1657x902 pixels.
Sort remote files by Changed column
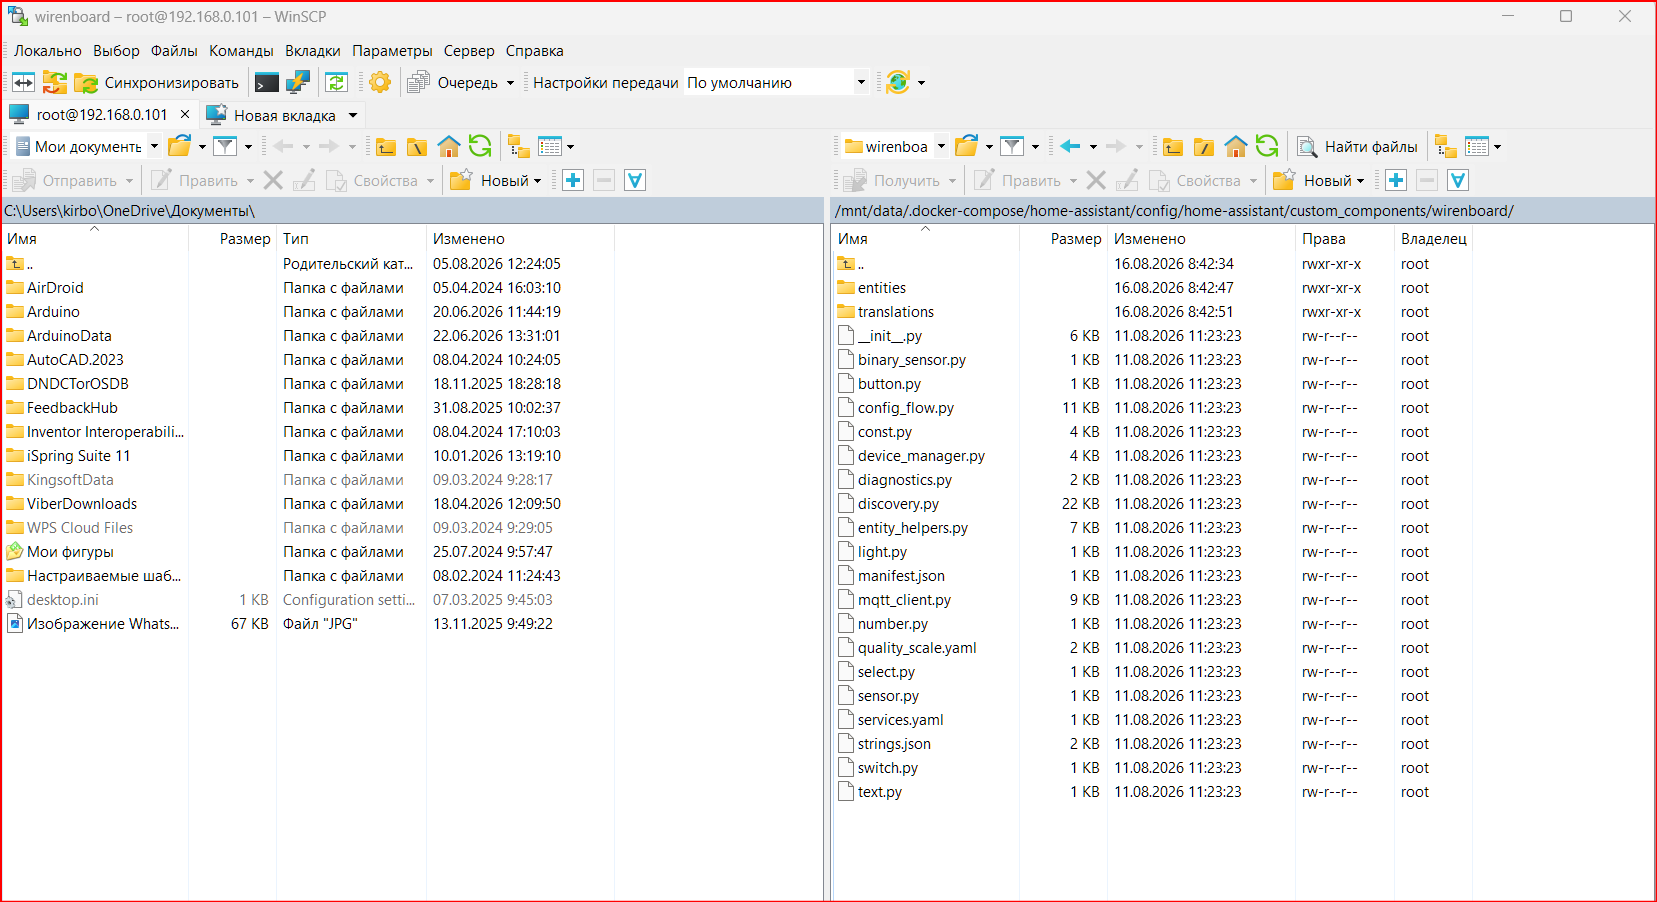1150,239
